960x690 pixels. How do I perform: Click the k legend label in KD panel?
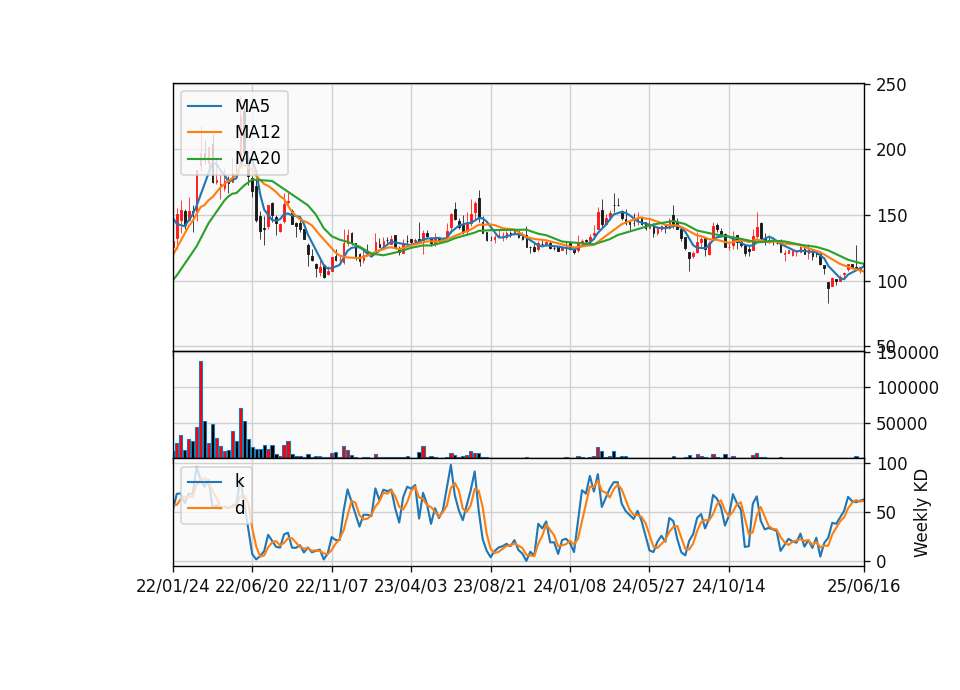tap(239, 481)
